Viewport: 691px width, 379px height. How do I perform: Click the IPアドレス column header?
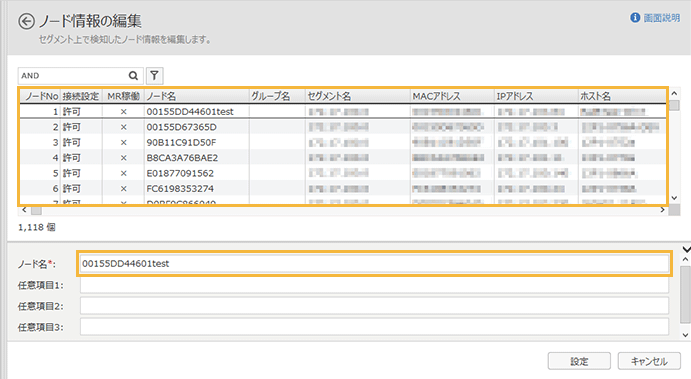pos(536,96)
